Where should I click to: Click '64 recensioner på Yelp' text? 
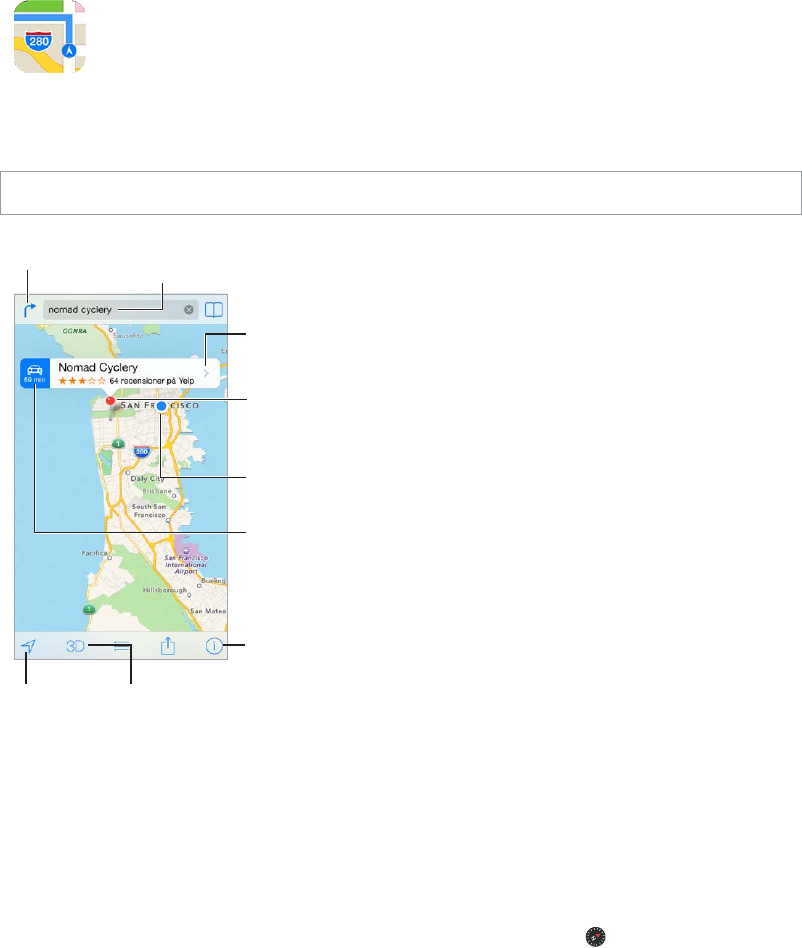point(152,381)
